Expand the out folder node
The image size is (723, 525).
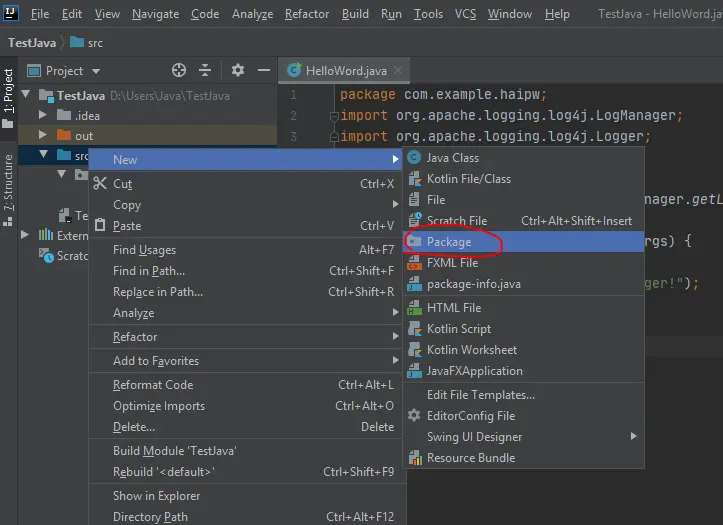43,135
